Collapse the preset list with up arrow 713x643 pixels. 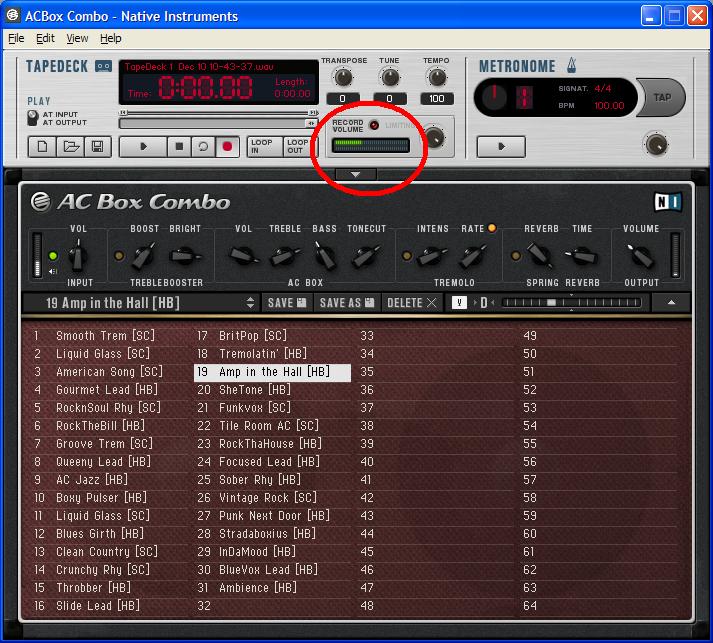coord(671,302)
